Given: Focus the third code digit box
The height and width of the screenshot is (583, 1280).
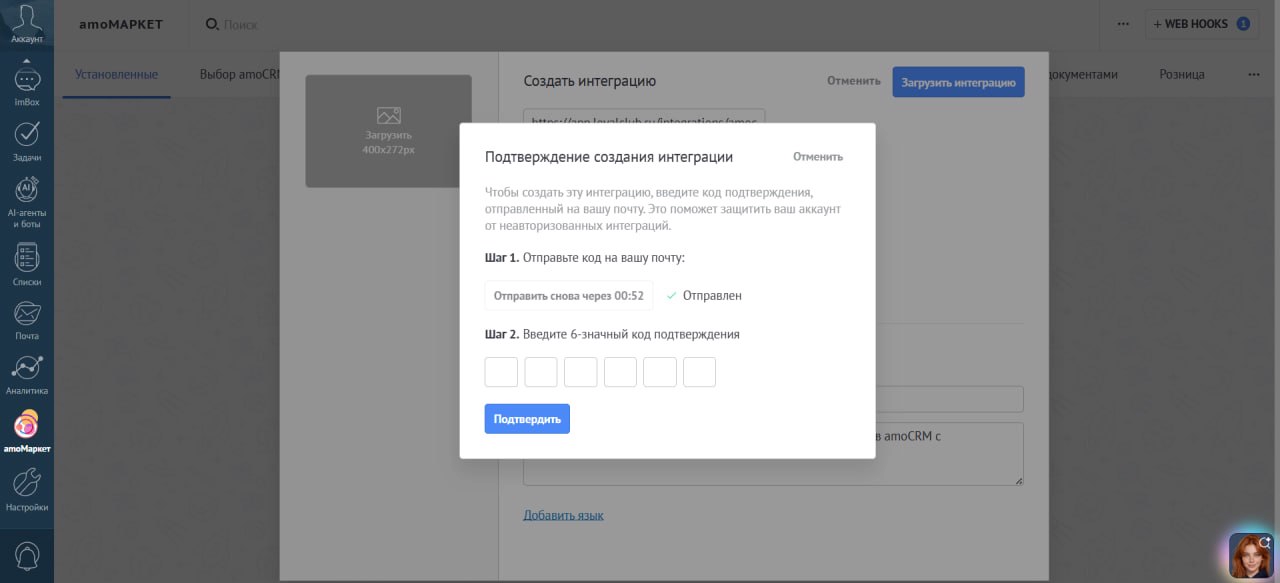Looking at the screenshot, I should 580,372.
